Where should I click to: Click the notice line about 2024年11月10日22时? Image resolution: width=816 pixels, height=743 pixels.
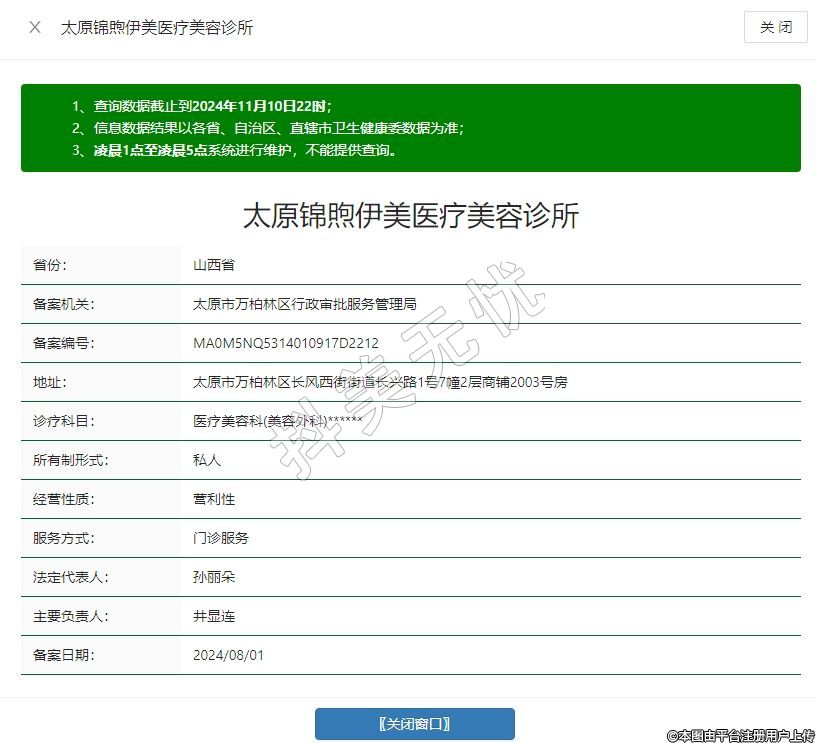point(212,106)
